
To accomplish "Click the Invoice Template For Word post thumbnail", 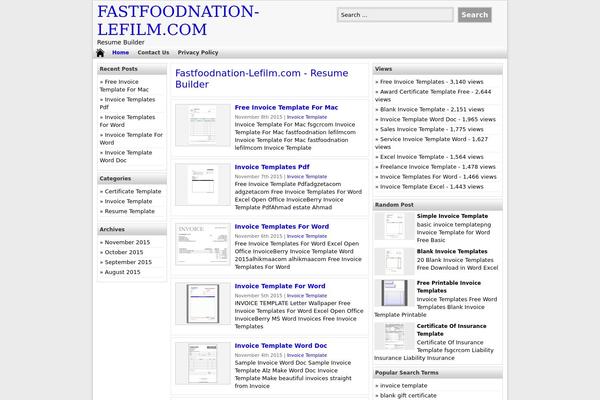I will 203,304.
